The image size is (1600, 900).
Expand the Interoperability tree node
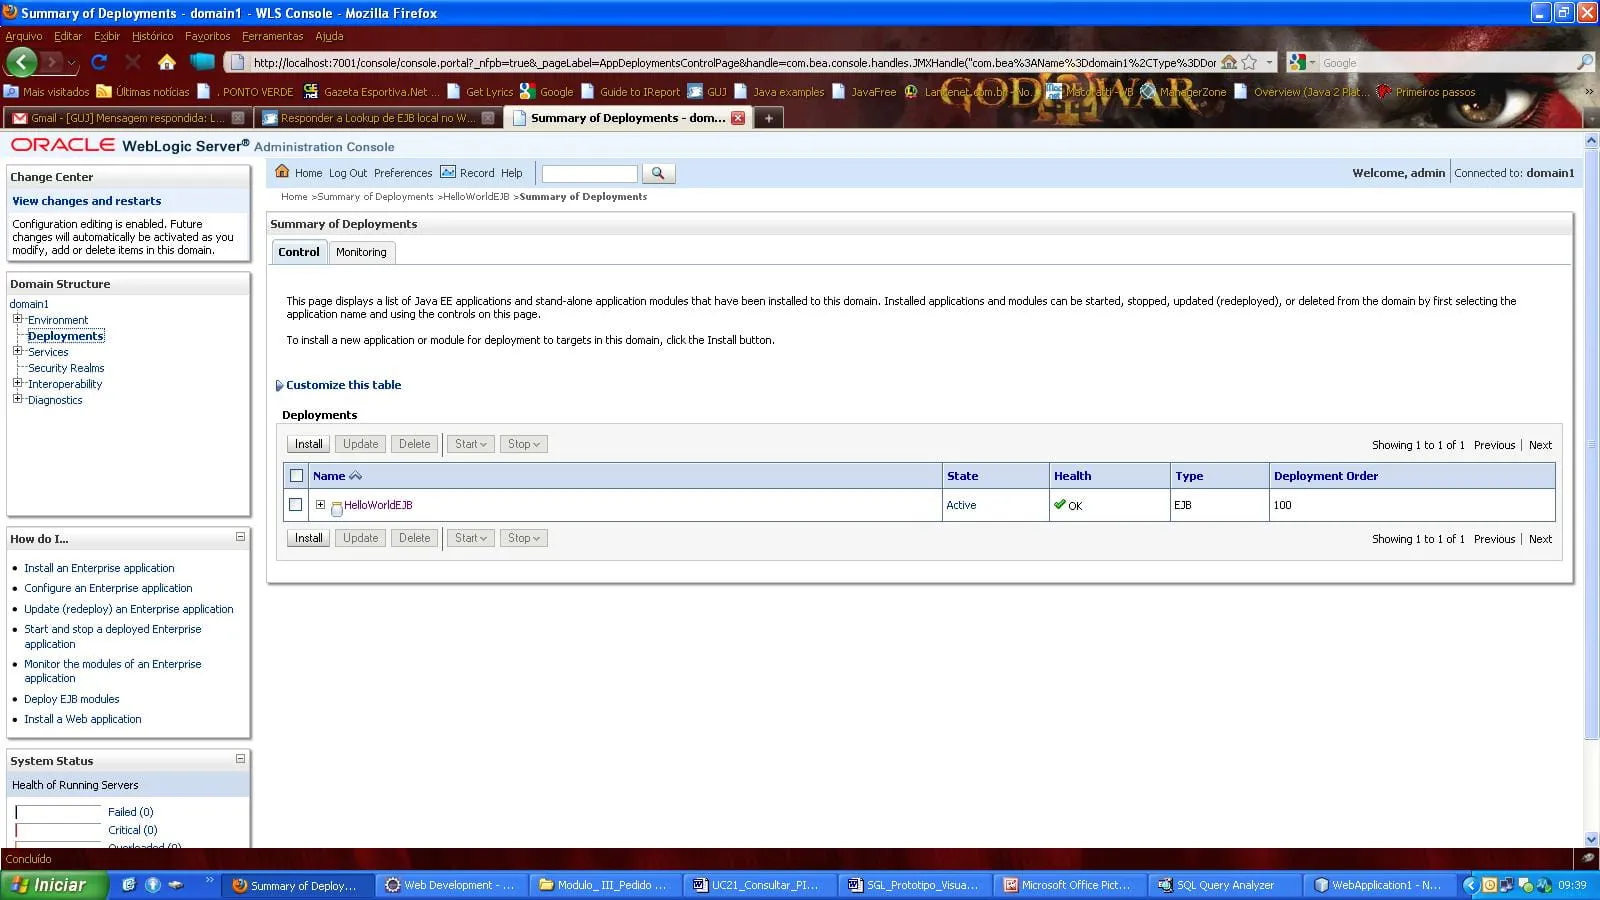(x=17, y=383)
